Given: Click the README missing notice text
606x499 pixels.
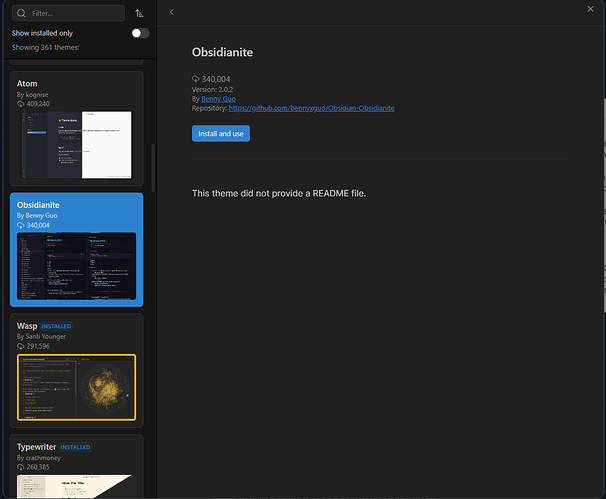Looking at the screenshot, I should tap(279, 193).
